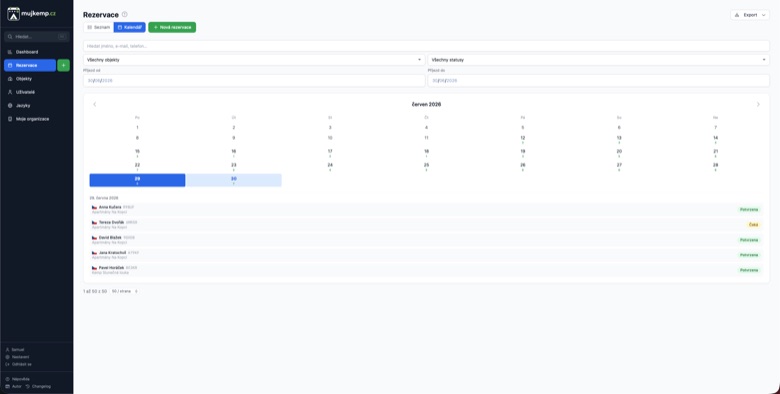Click the Nová rezervace button

click(x=172, y=27)
